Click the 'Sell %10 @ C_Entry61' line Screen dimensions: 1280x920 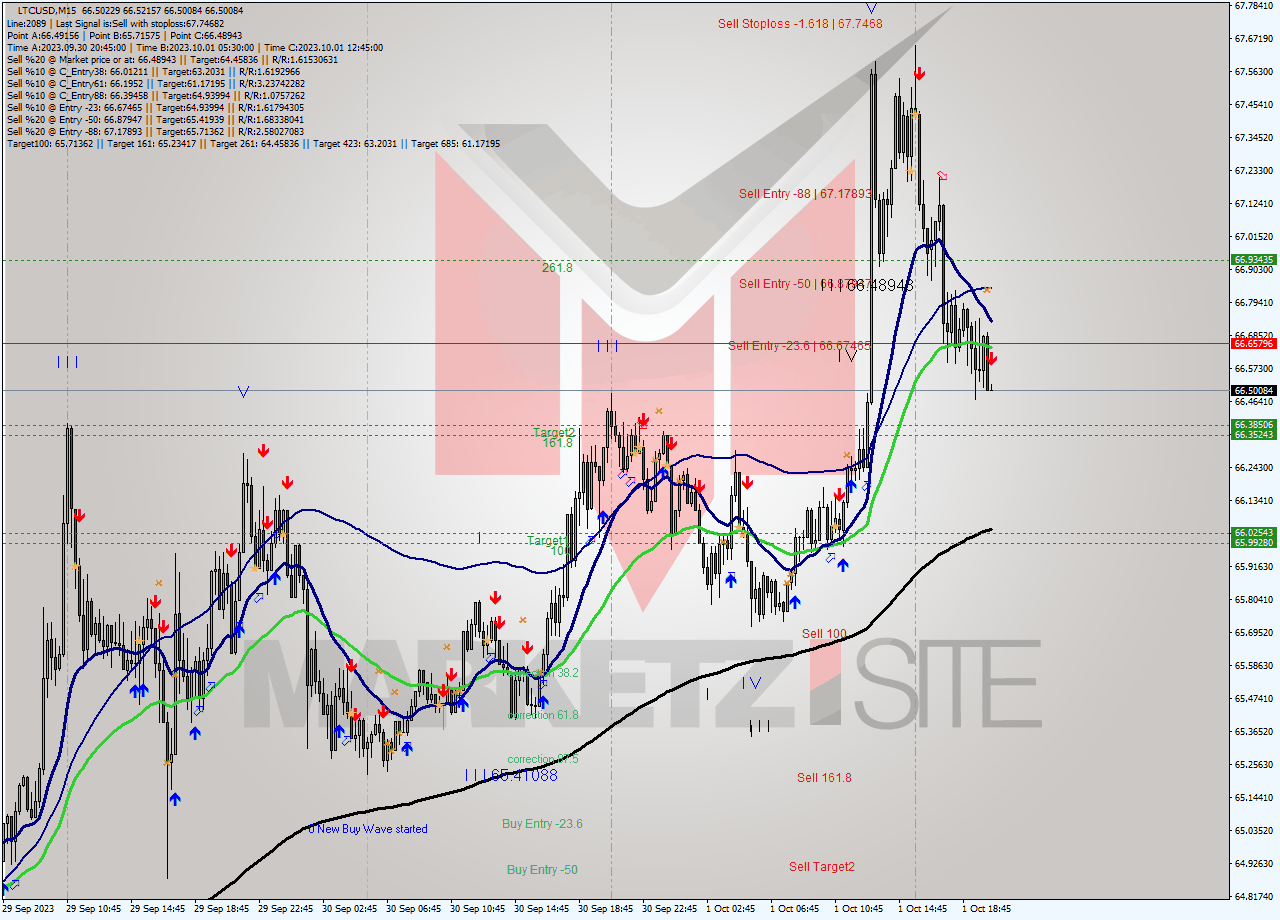click(155, 83)
